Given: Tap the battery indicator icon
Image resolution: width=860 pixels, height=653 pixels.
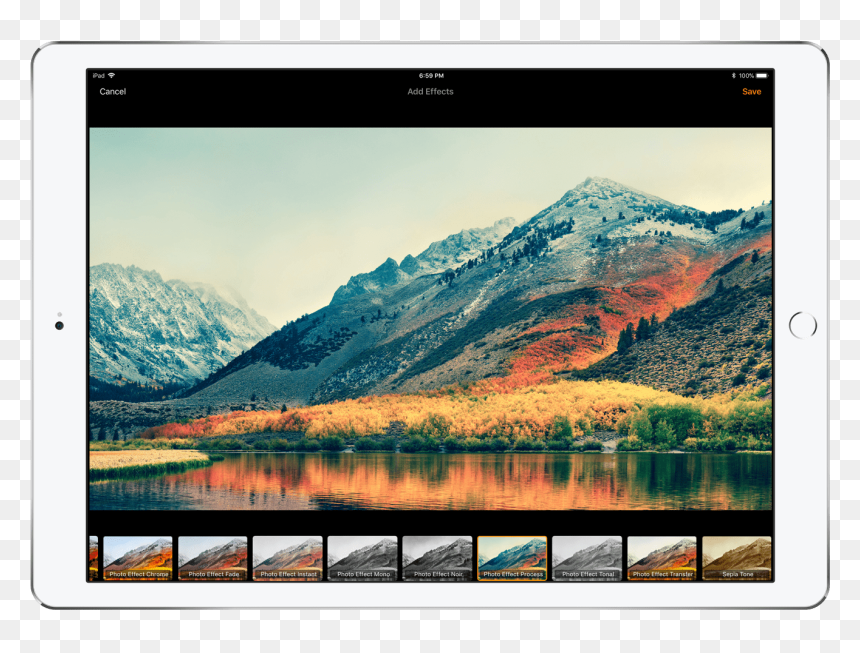Looking at the screenshot, I should [x=762, y=76].
